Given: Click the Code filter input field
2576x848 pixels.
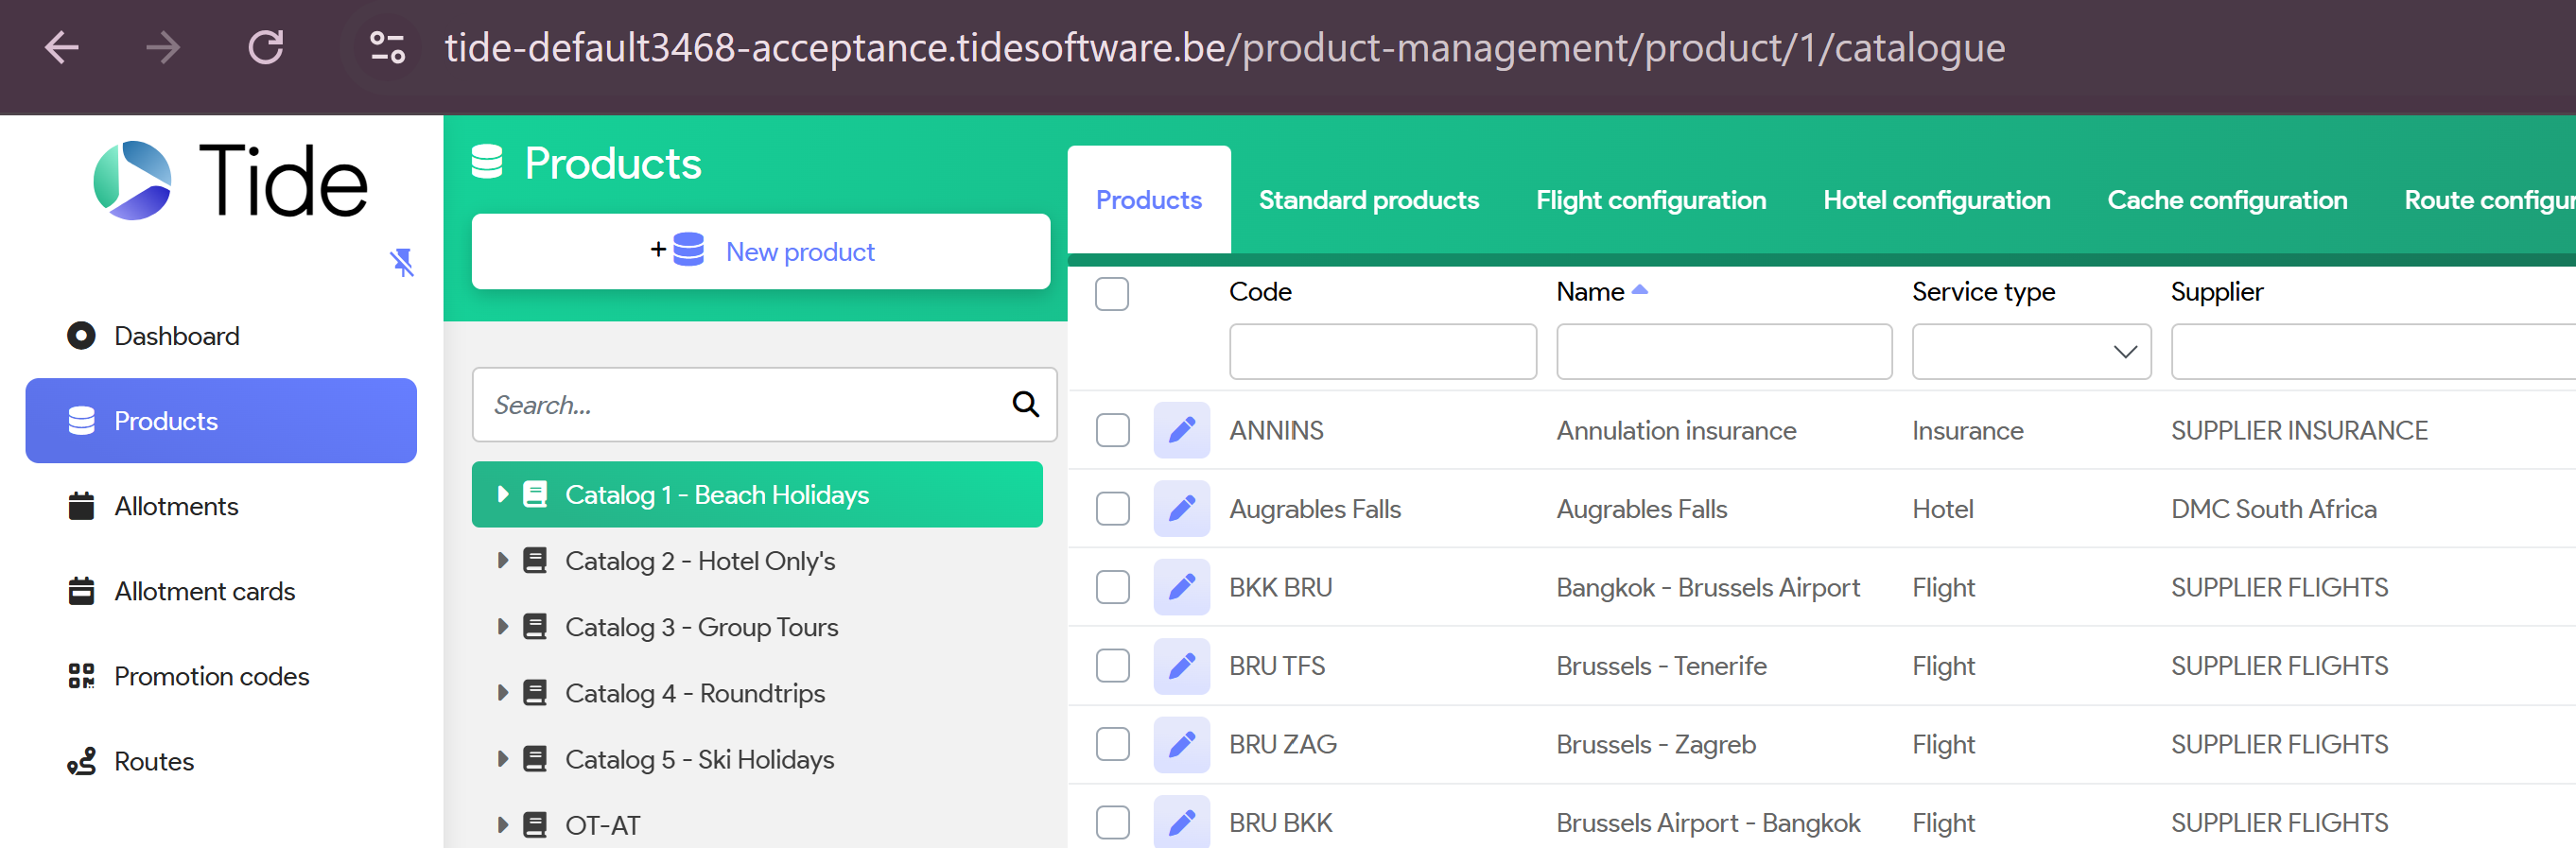Looking at the screenshot, I should coord(1382,352).
